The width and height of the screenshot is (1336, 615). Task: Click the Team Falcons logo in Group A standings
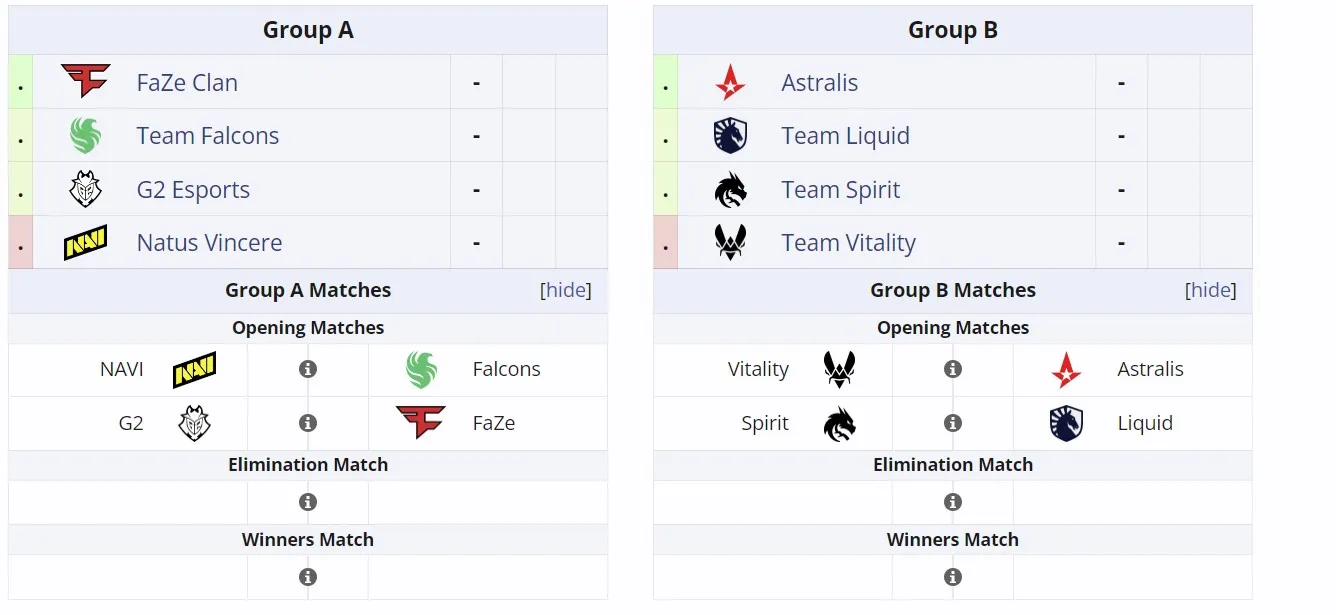pos(85,136)
